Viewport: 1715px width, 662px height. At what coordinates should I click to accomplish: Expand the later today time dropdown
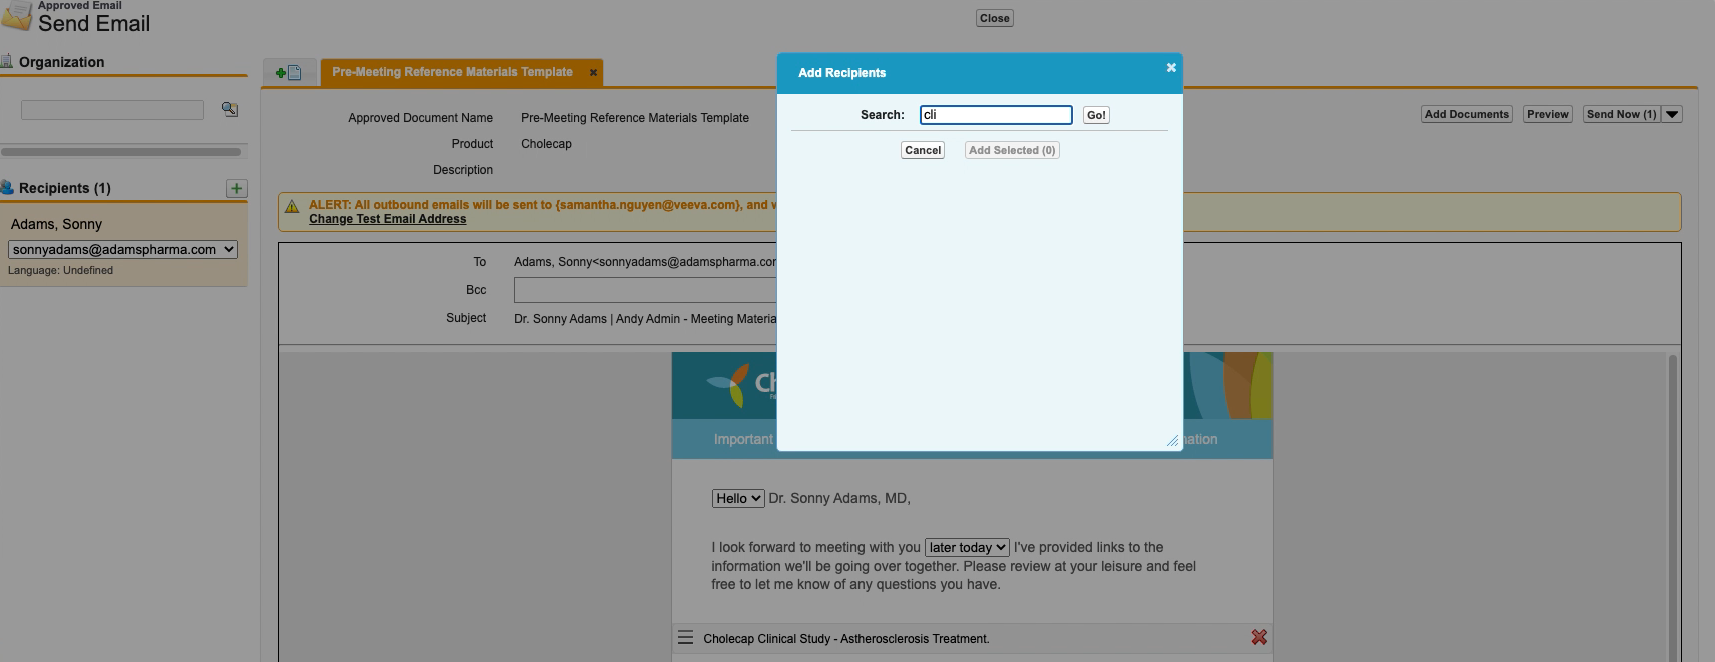(966, 548)
